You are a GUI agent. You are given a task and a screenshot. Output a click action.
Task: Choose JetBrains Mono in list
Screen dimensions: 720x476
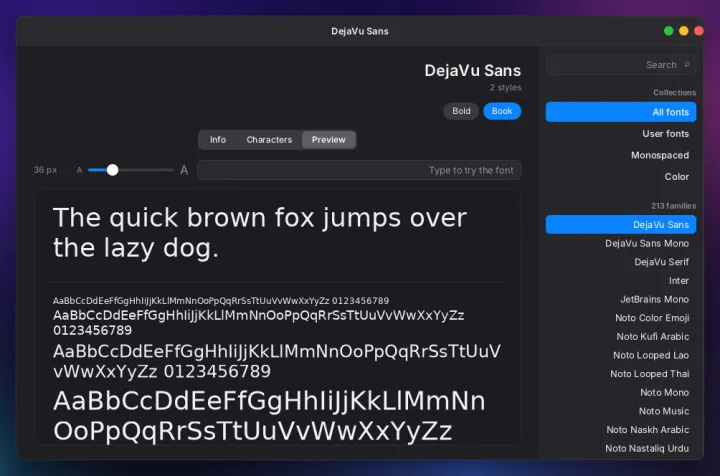[x=621, y=299]
